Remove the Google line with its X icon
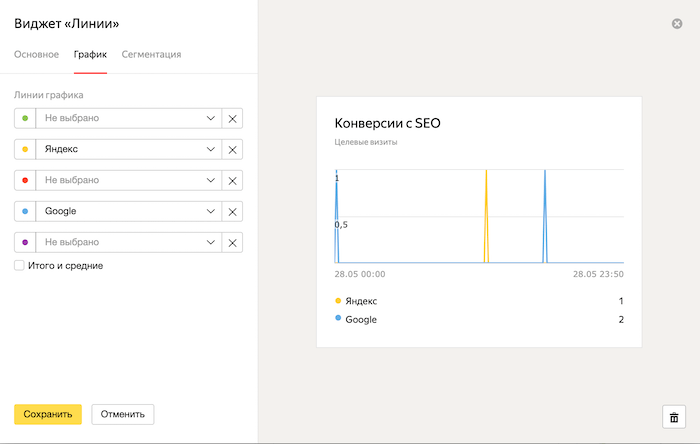 coord(232,211)
